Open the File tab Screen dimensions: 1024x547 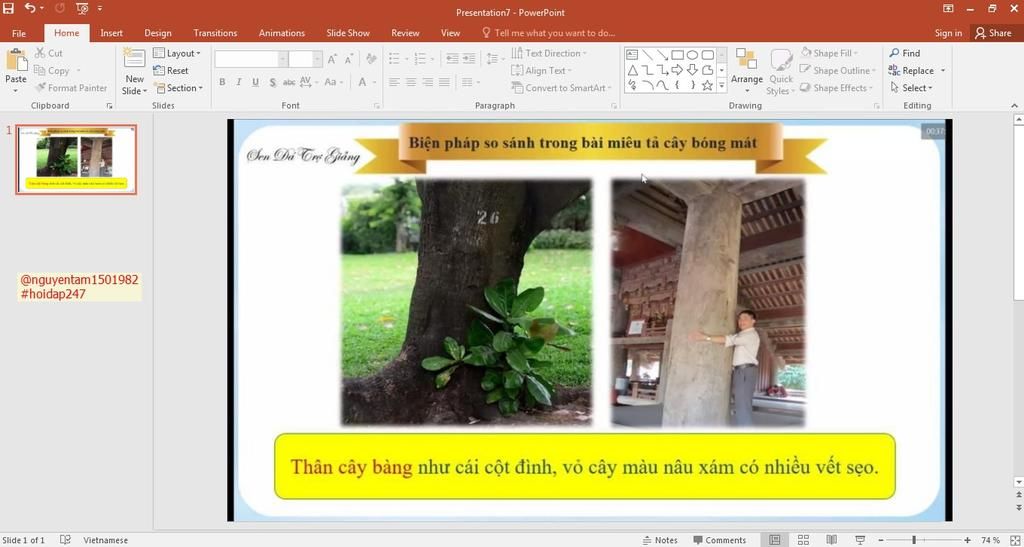tap(19, 33)
